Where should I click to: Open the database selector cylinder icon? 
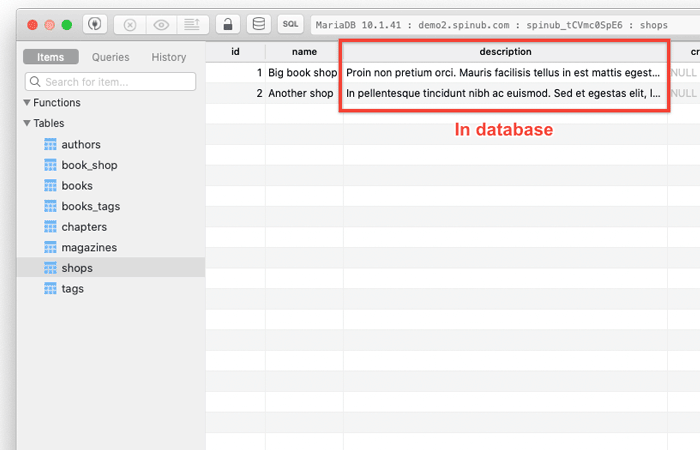[259, 24]
